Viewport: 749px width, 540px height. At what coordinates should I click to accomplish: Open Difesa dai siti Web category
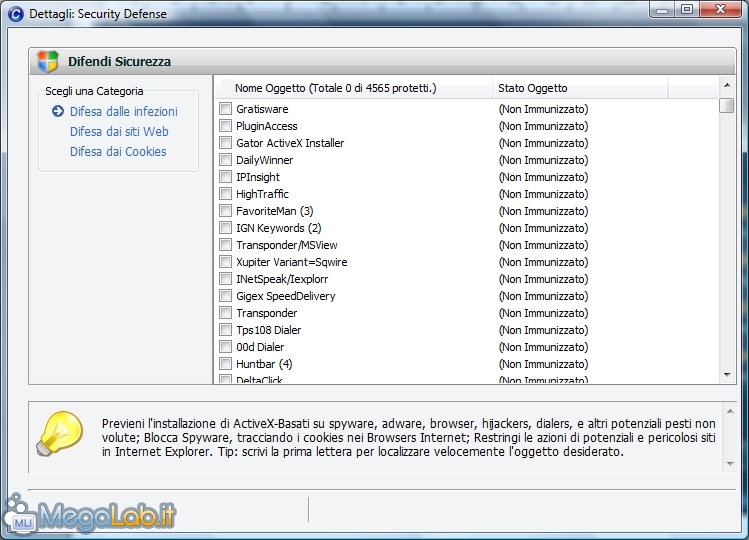119,131
